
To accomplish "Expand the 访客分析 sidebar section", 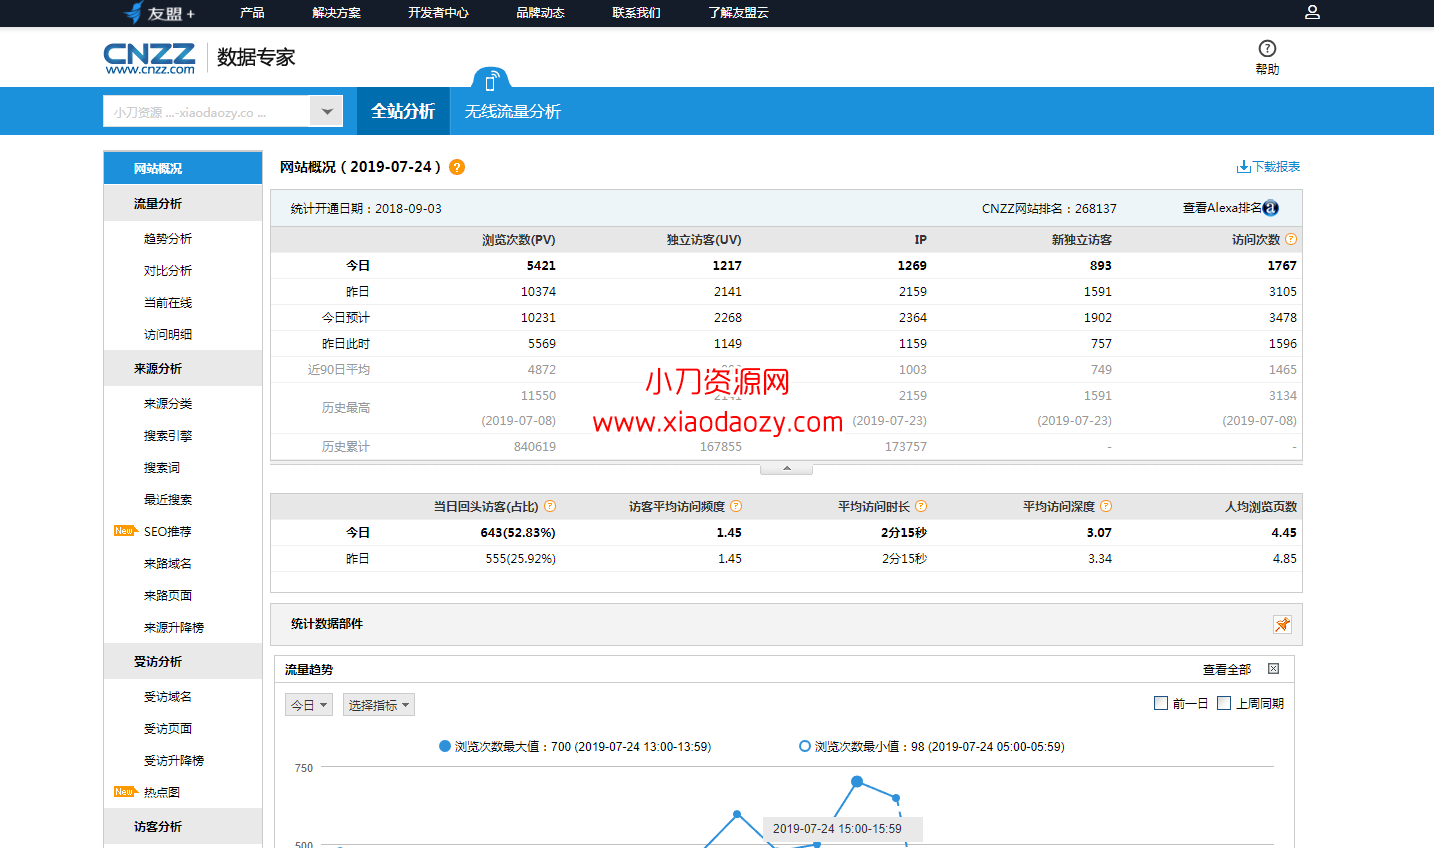I will click(x=183, y=826).
